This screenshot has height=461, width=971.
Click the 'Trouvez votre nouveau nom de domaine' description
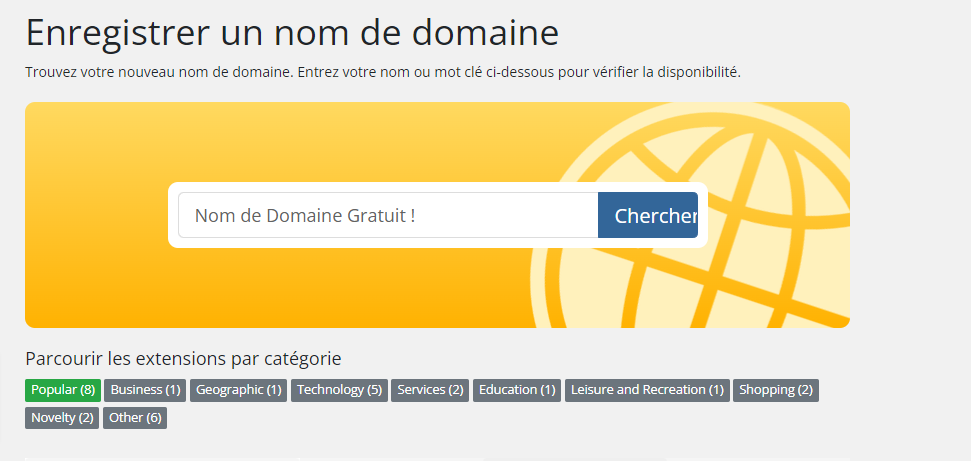click(383, 72)
